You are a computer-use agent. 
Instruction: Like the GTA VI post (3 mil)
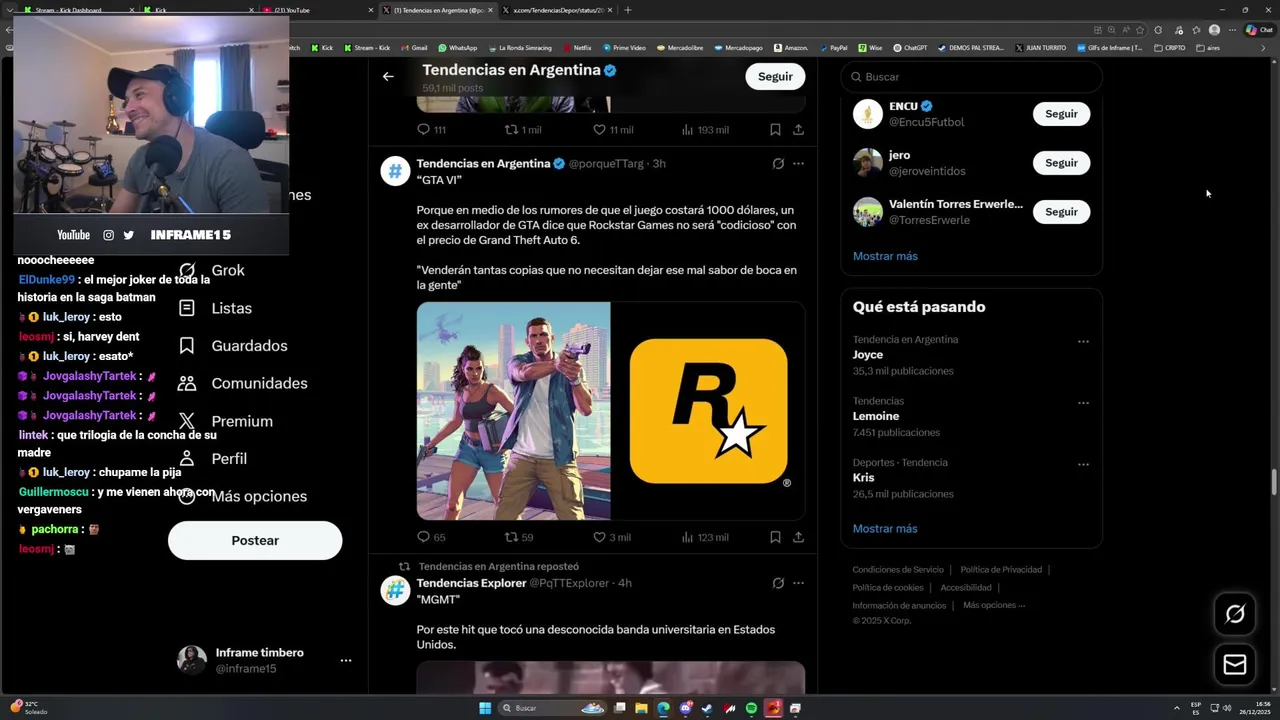[x=599, y=537]
